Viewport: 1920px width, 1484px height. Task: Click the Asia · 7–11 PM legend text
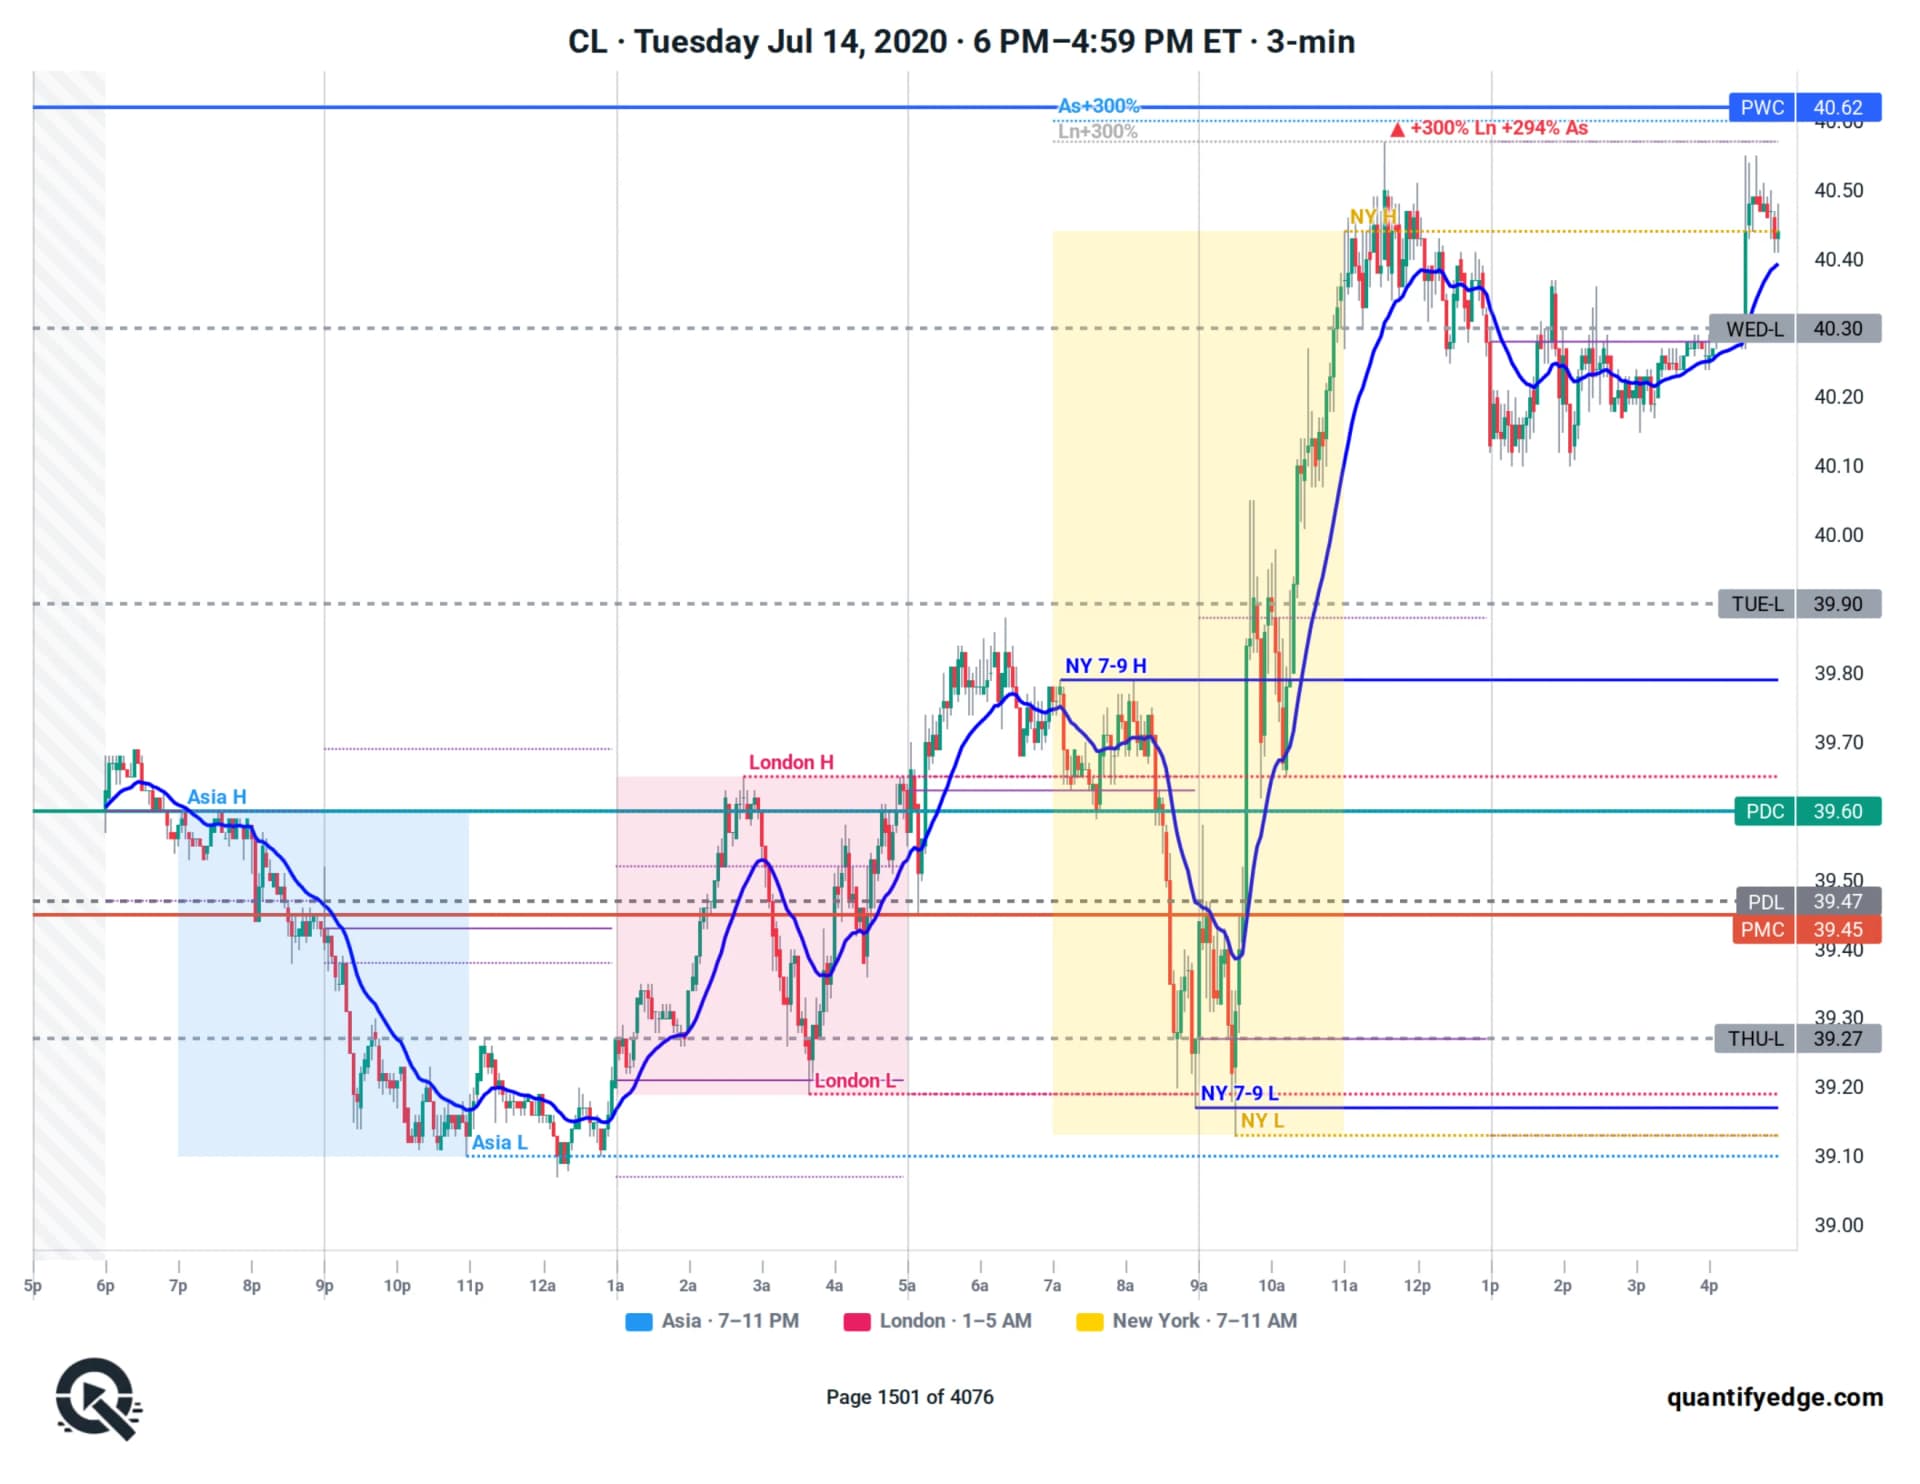tap(730, 1321)
